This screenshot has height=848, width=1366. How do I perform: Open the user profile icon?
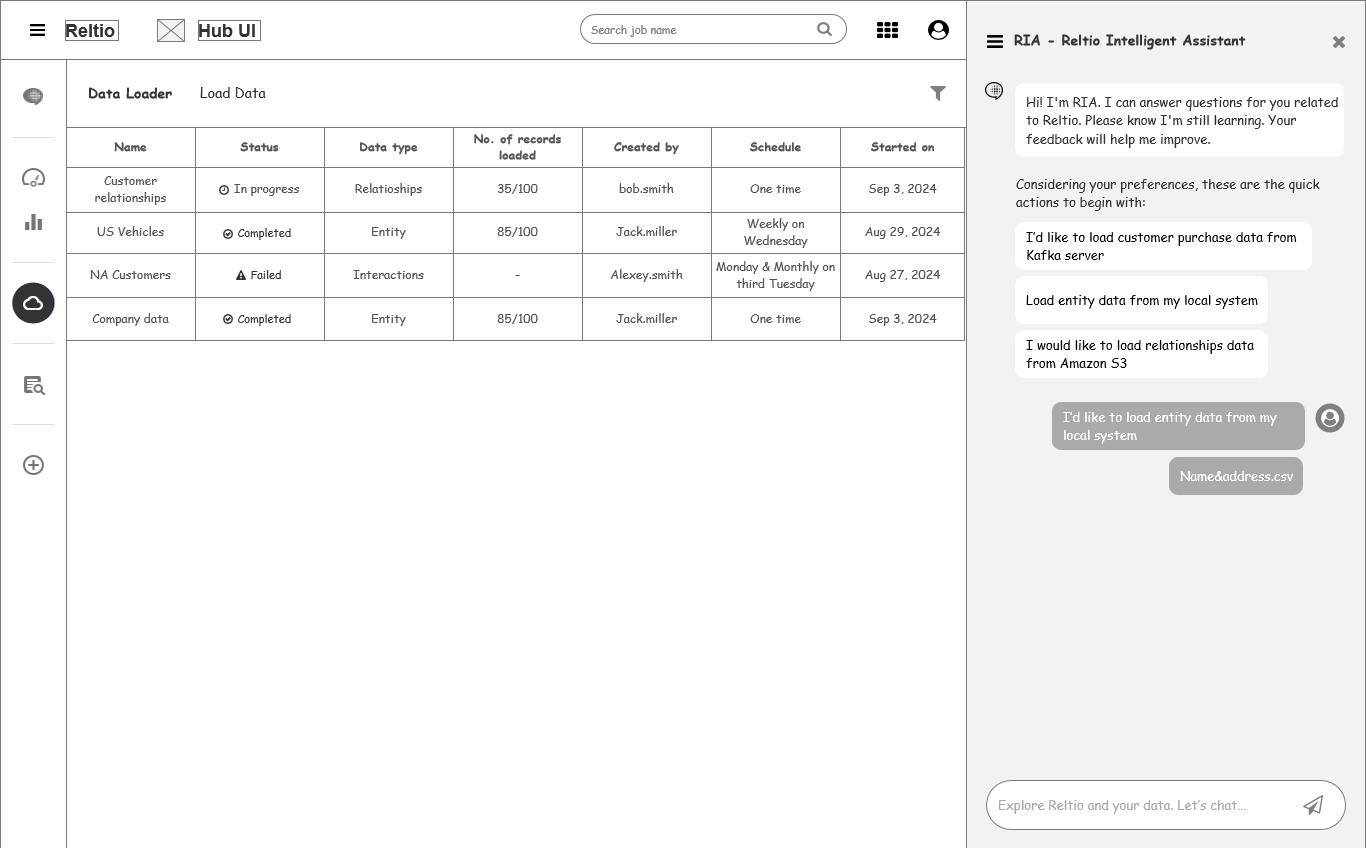click(x=938, y=30)
